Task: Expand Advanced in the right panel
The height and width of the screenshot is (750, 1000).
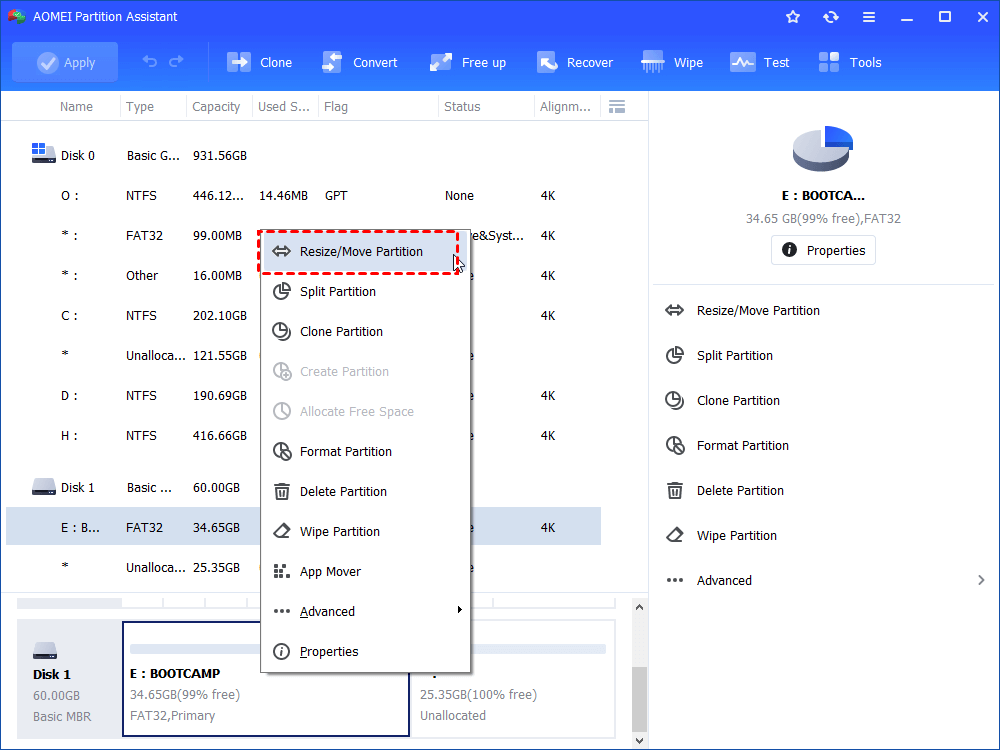Action: tap(723, 580)
